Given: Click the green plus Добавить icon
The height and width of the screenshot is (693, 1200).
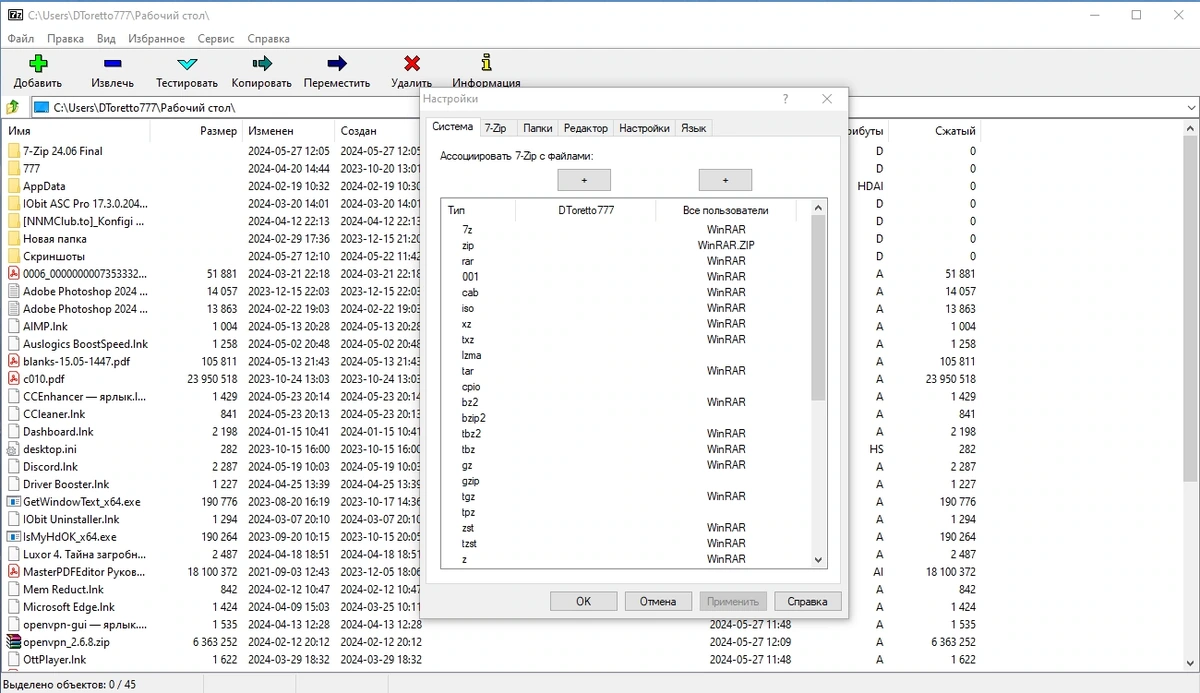Looking at the screenshot, I should tap(38, 64).
